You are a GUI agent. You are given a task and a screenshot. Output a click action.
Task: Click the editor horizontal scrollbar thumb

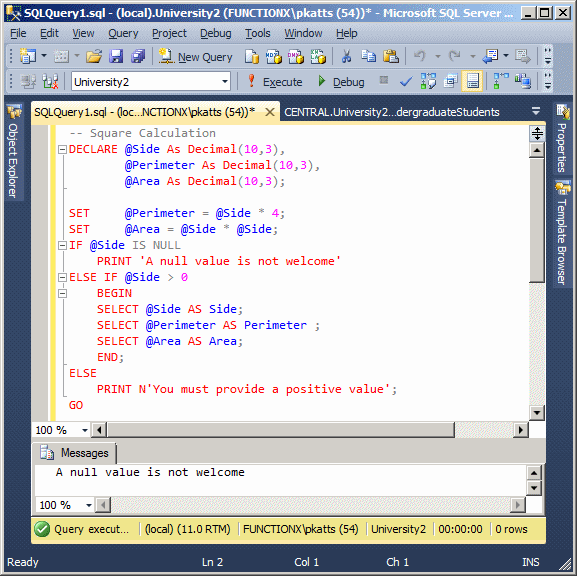tap(280, 430)
